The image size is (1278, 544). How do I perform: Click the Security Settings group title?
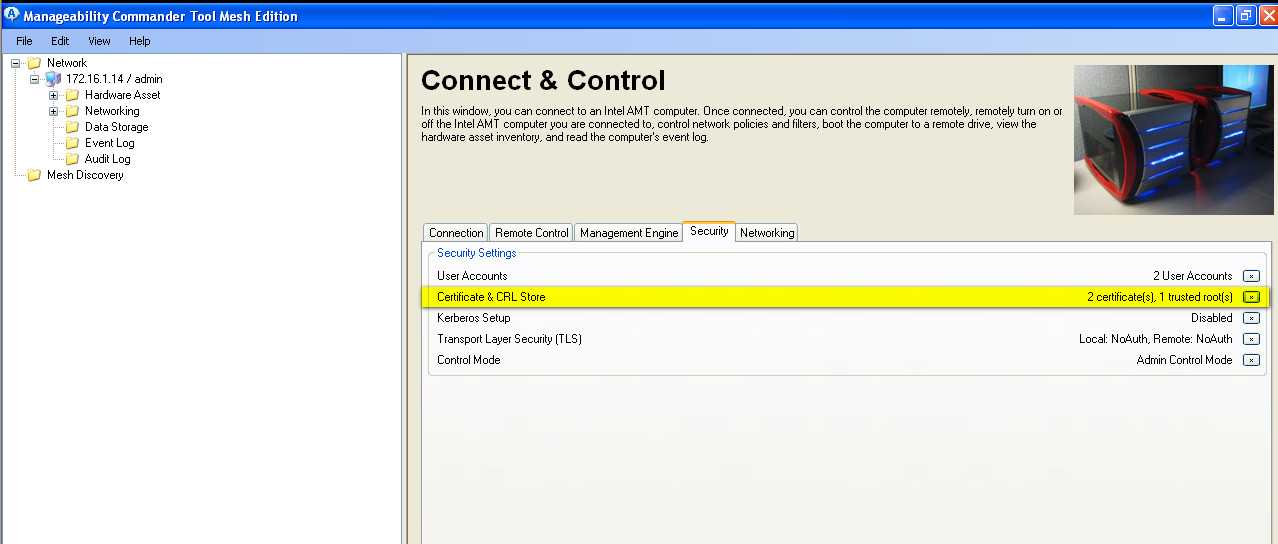coord(477,253)
